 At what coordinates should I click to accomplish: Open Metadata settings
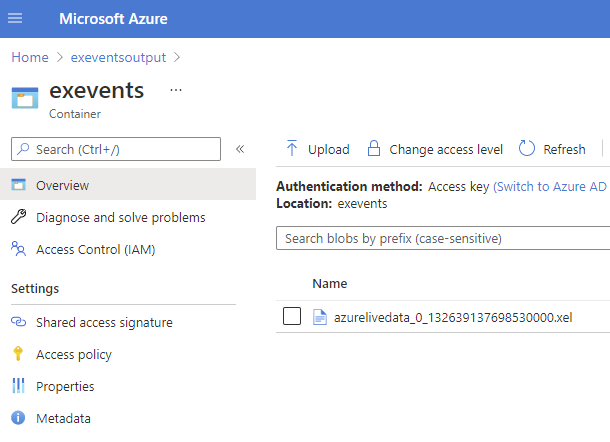tap(63, 418)
